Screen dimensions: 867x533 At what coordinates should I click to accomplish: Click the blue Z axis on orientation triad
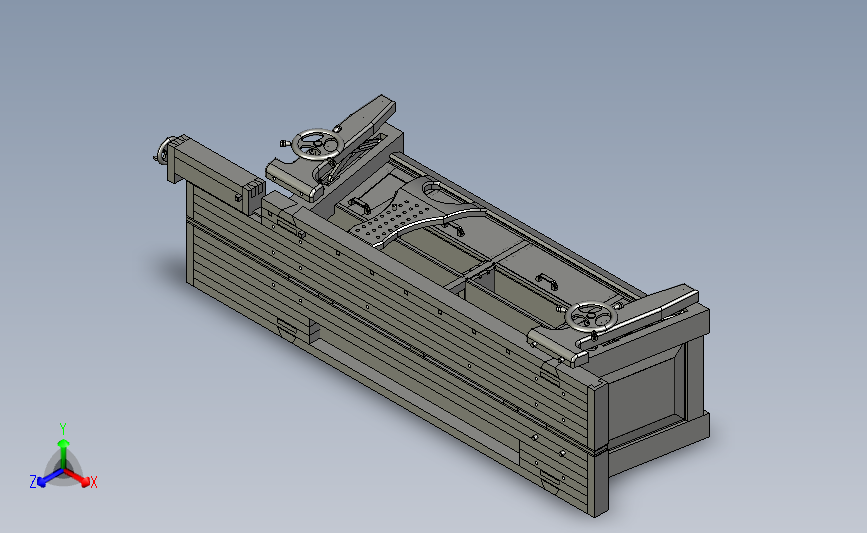pos(46,478)
